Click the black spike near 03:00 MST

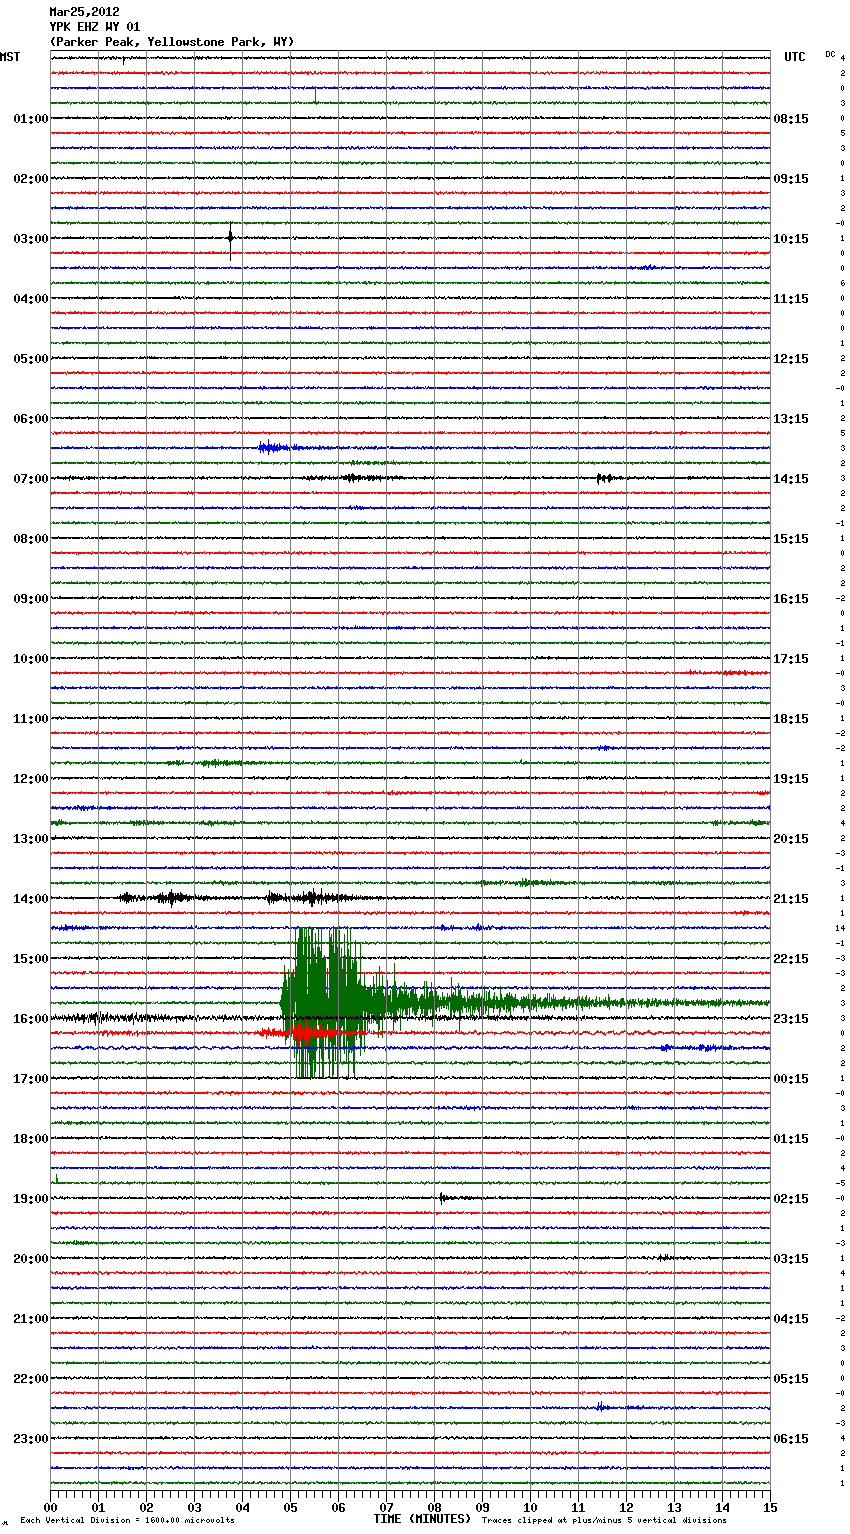tap(230, 239)
